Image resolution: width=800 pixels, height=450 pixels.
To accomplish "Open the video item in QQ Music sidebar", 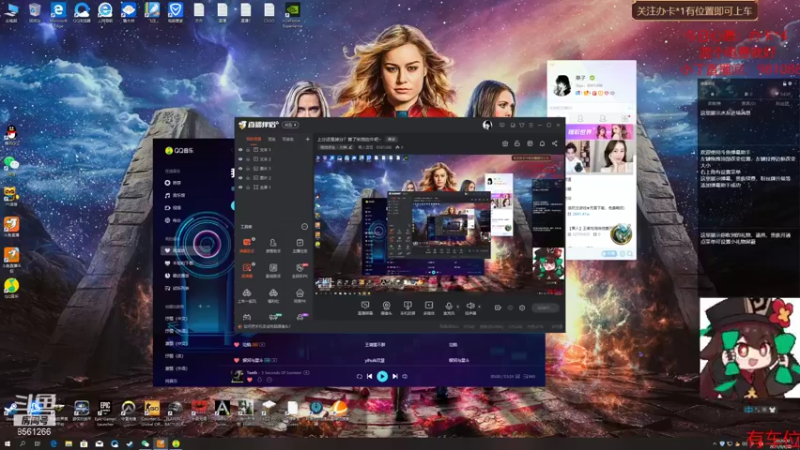I will (173, 208).
